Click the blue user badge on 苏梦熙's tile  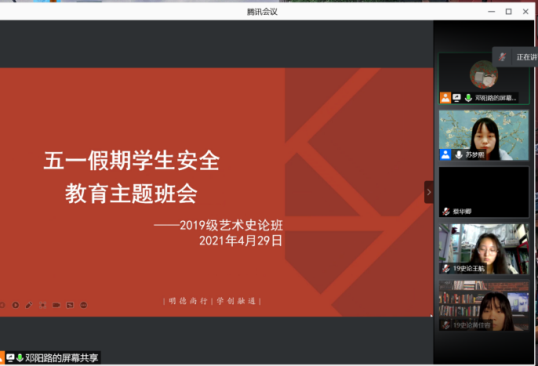445,155
